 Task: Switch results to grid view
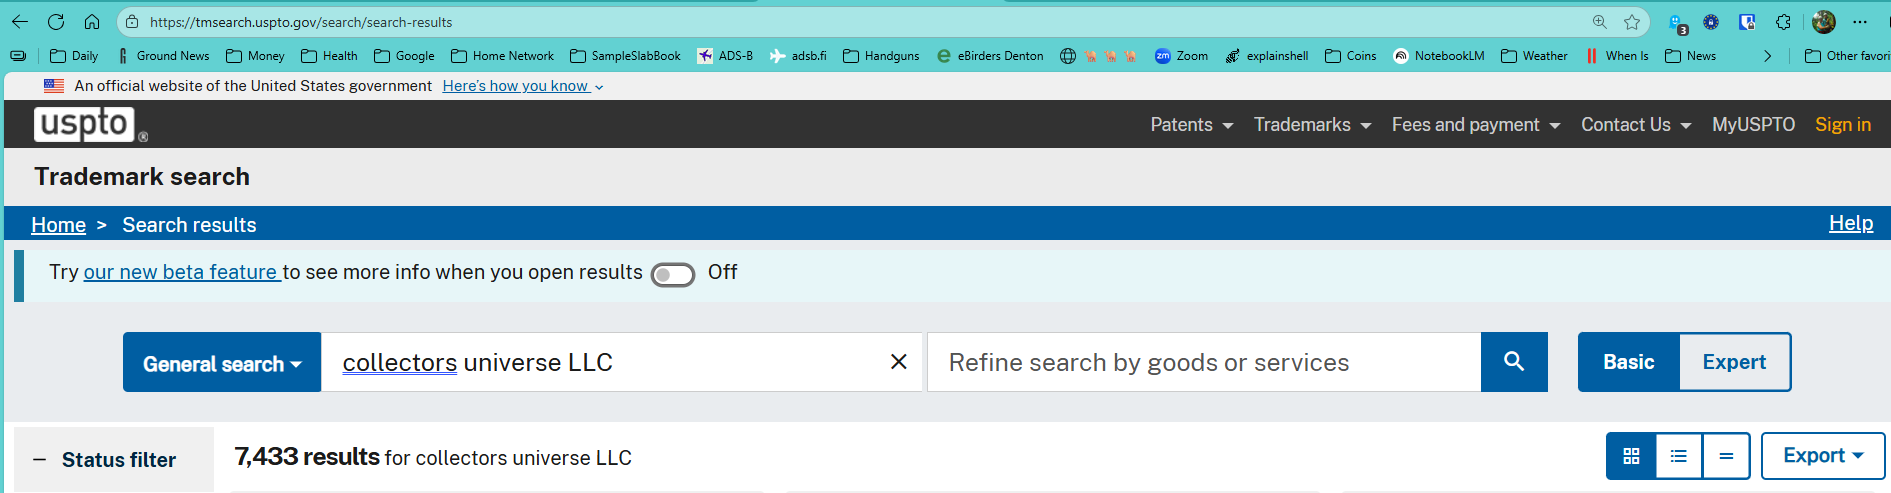click(x=1631, y=456)
